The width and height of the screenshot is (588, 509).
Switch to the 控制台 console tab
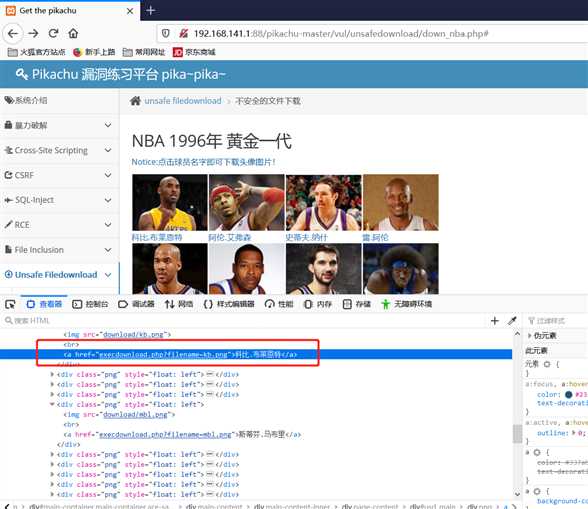tap(90, 304)
